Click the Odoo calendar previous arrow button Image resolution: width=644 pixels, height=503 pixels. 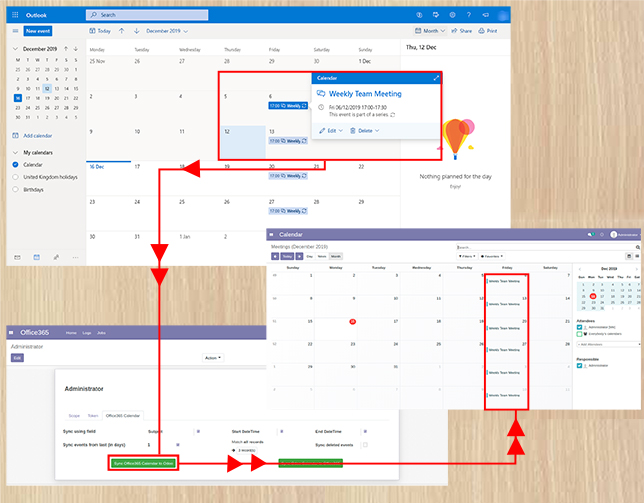pyautogui.click(x=275, y=257)
